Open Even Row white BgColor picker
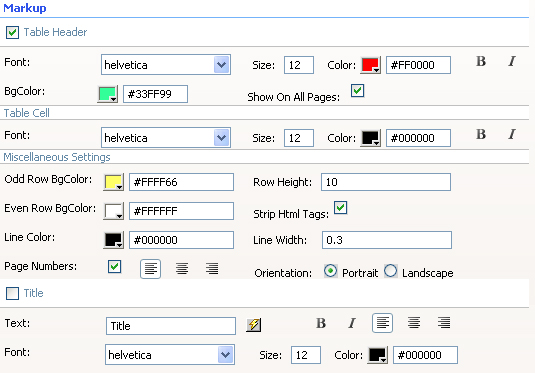 (114, 211)
